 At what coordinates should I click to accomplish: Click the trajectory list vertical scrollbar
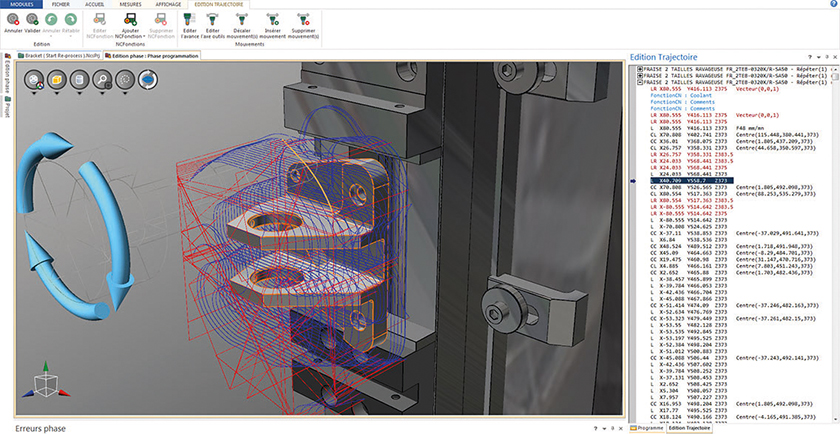point(833,200)
